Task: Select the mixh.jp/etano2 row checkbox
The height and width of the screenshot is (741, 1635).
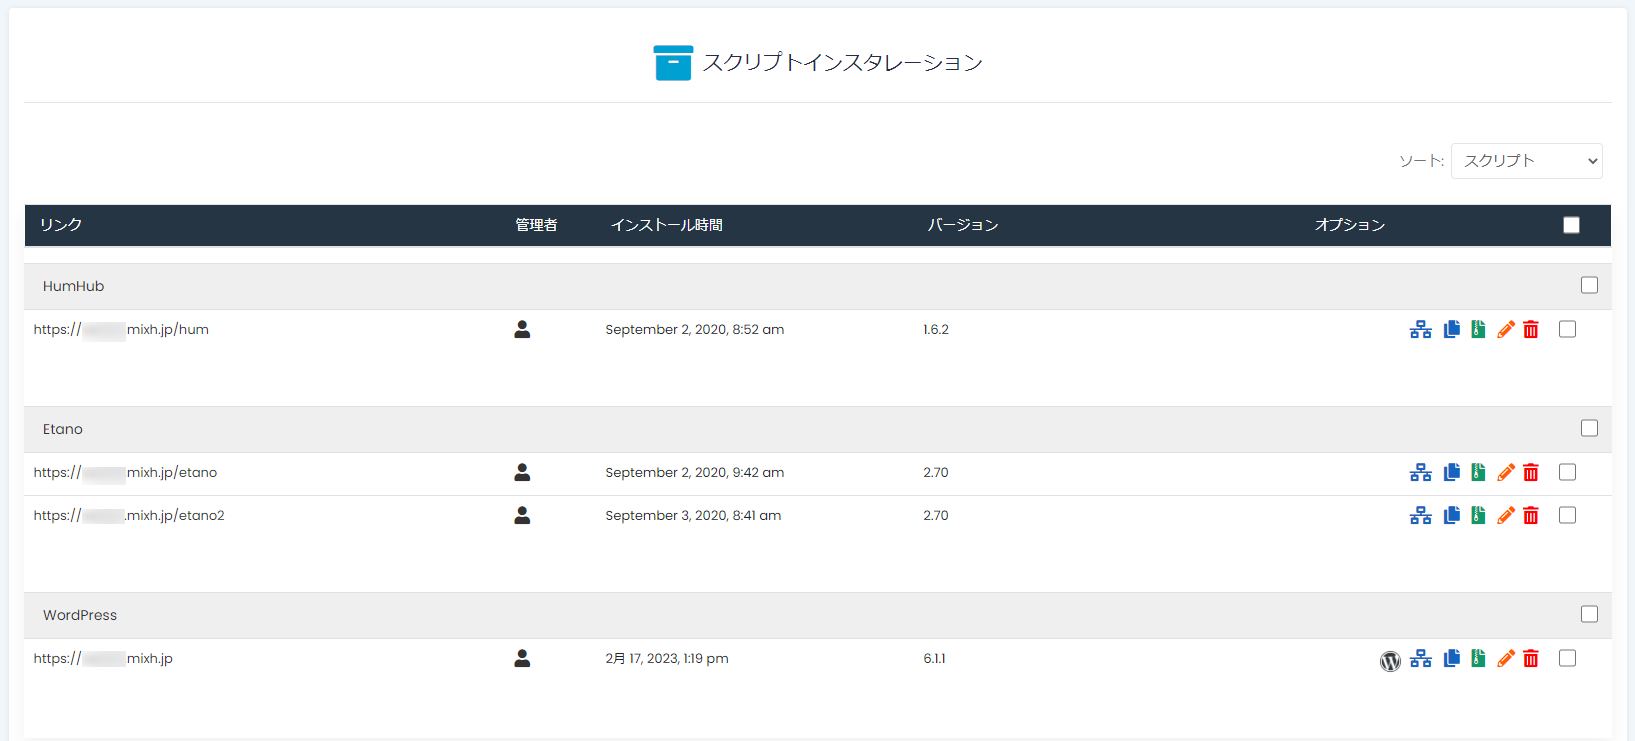Action: tap(1567, 515)
